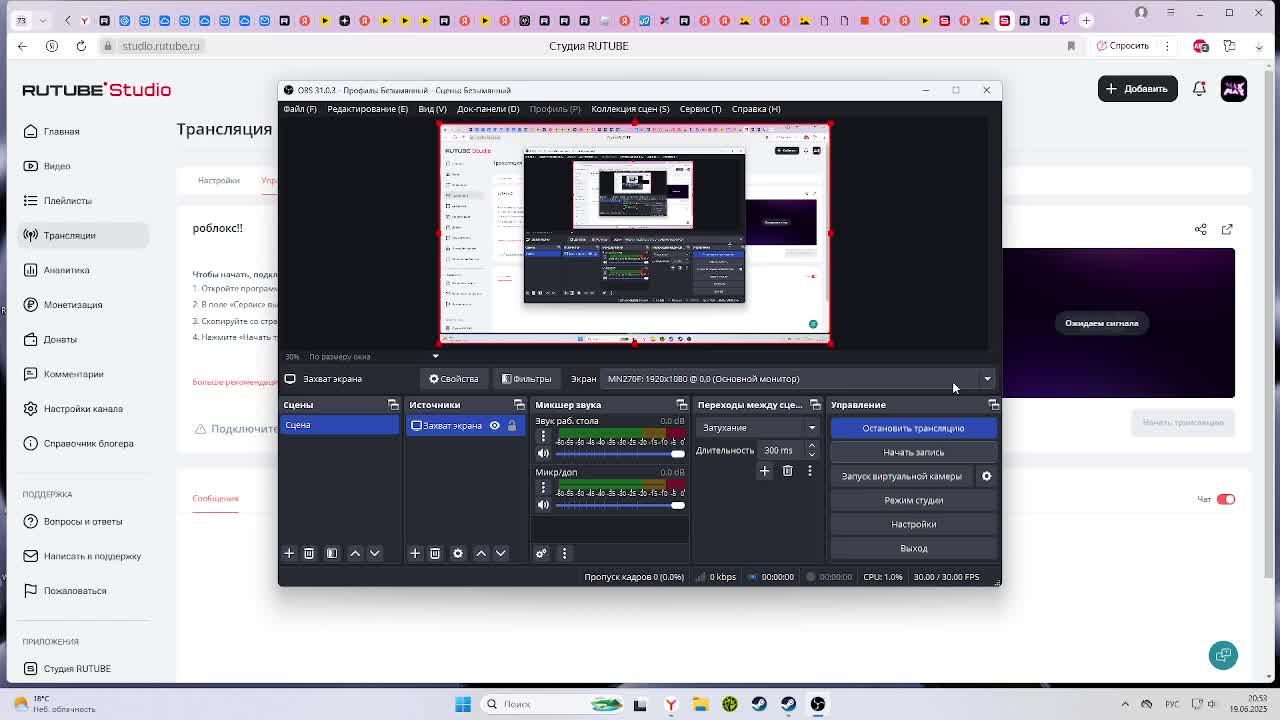The height and width of the screenshot is (720, 1280).
Task: Open OBS Studio from the taskbar
Action: [x=818, y=704]
